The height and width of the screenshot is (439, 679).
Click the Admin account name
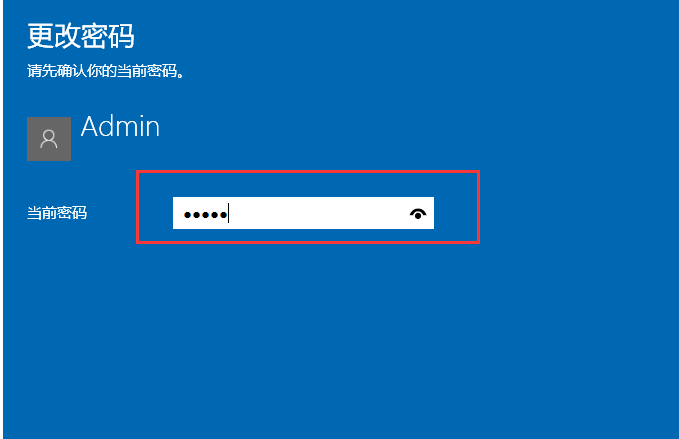(x=120, y=126)
